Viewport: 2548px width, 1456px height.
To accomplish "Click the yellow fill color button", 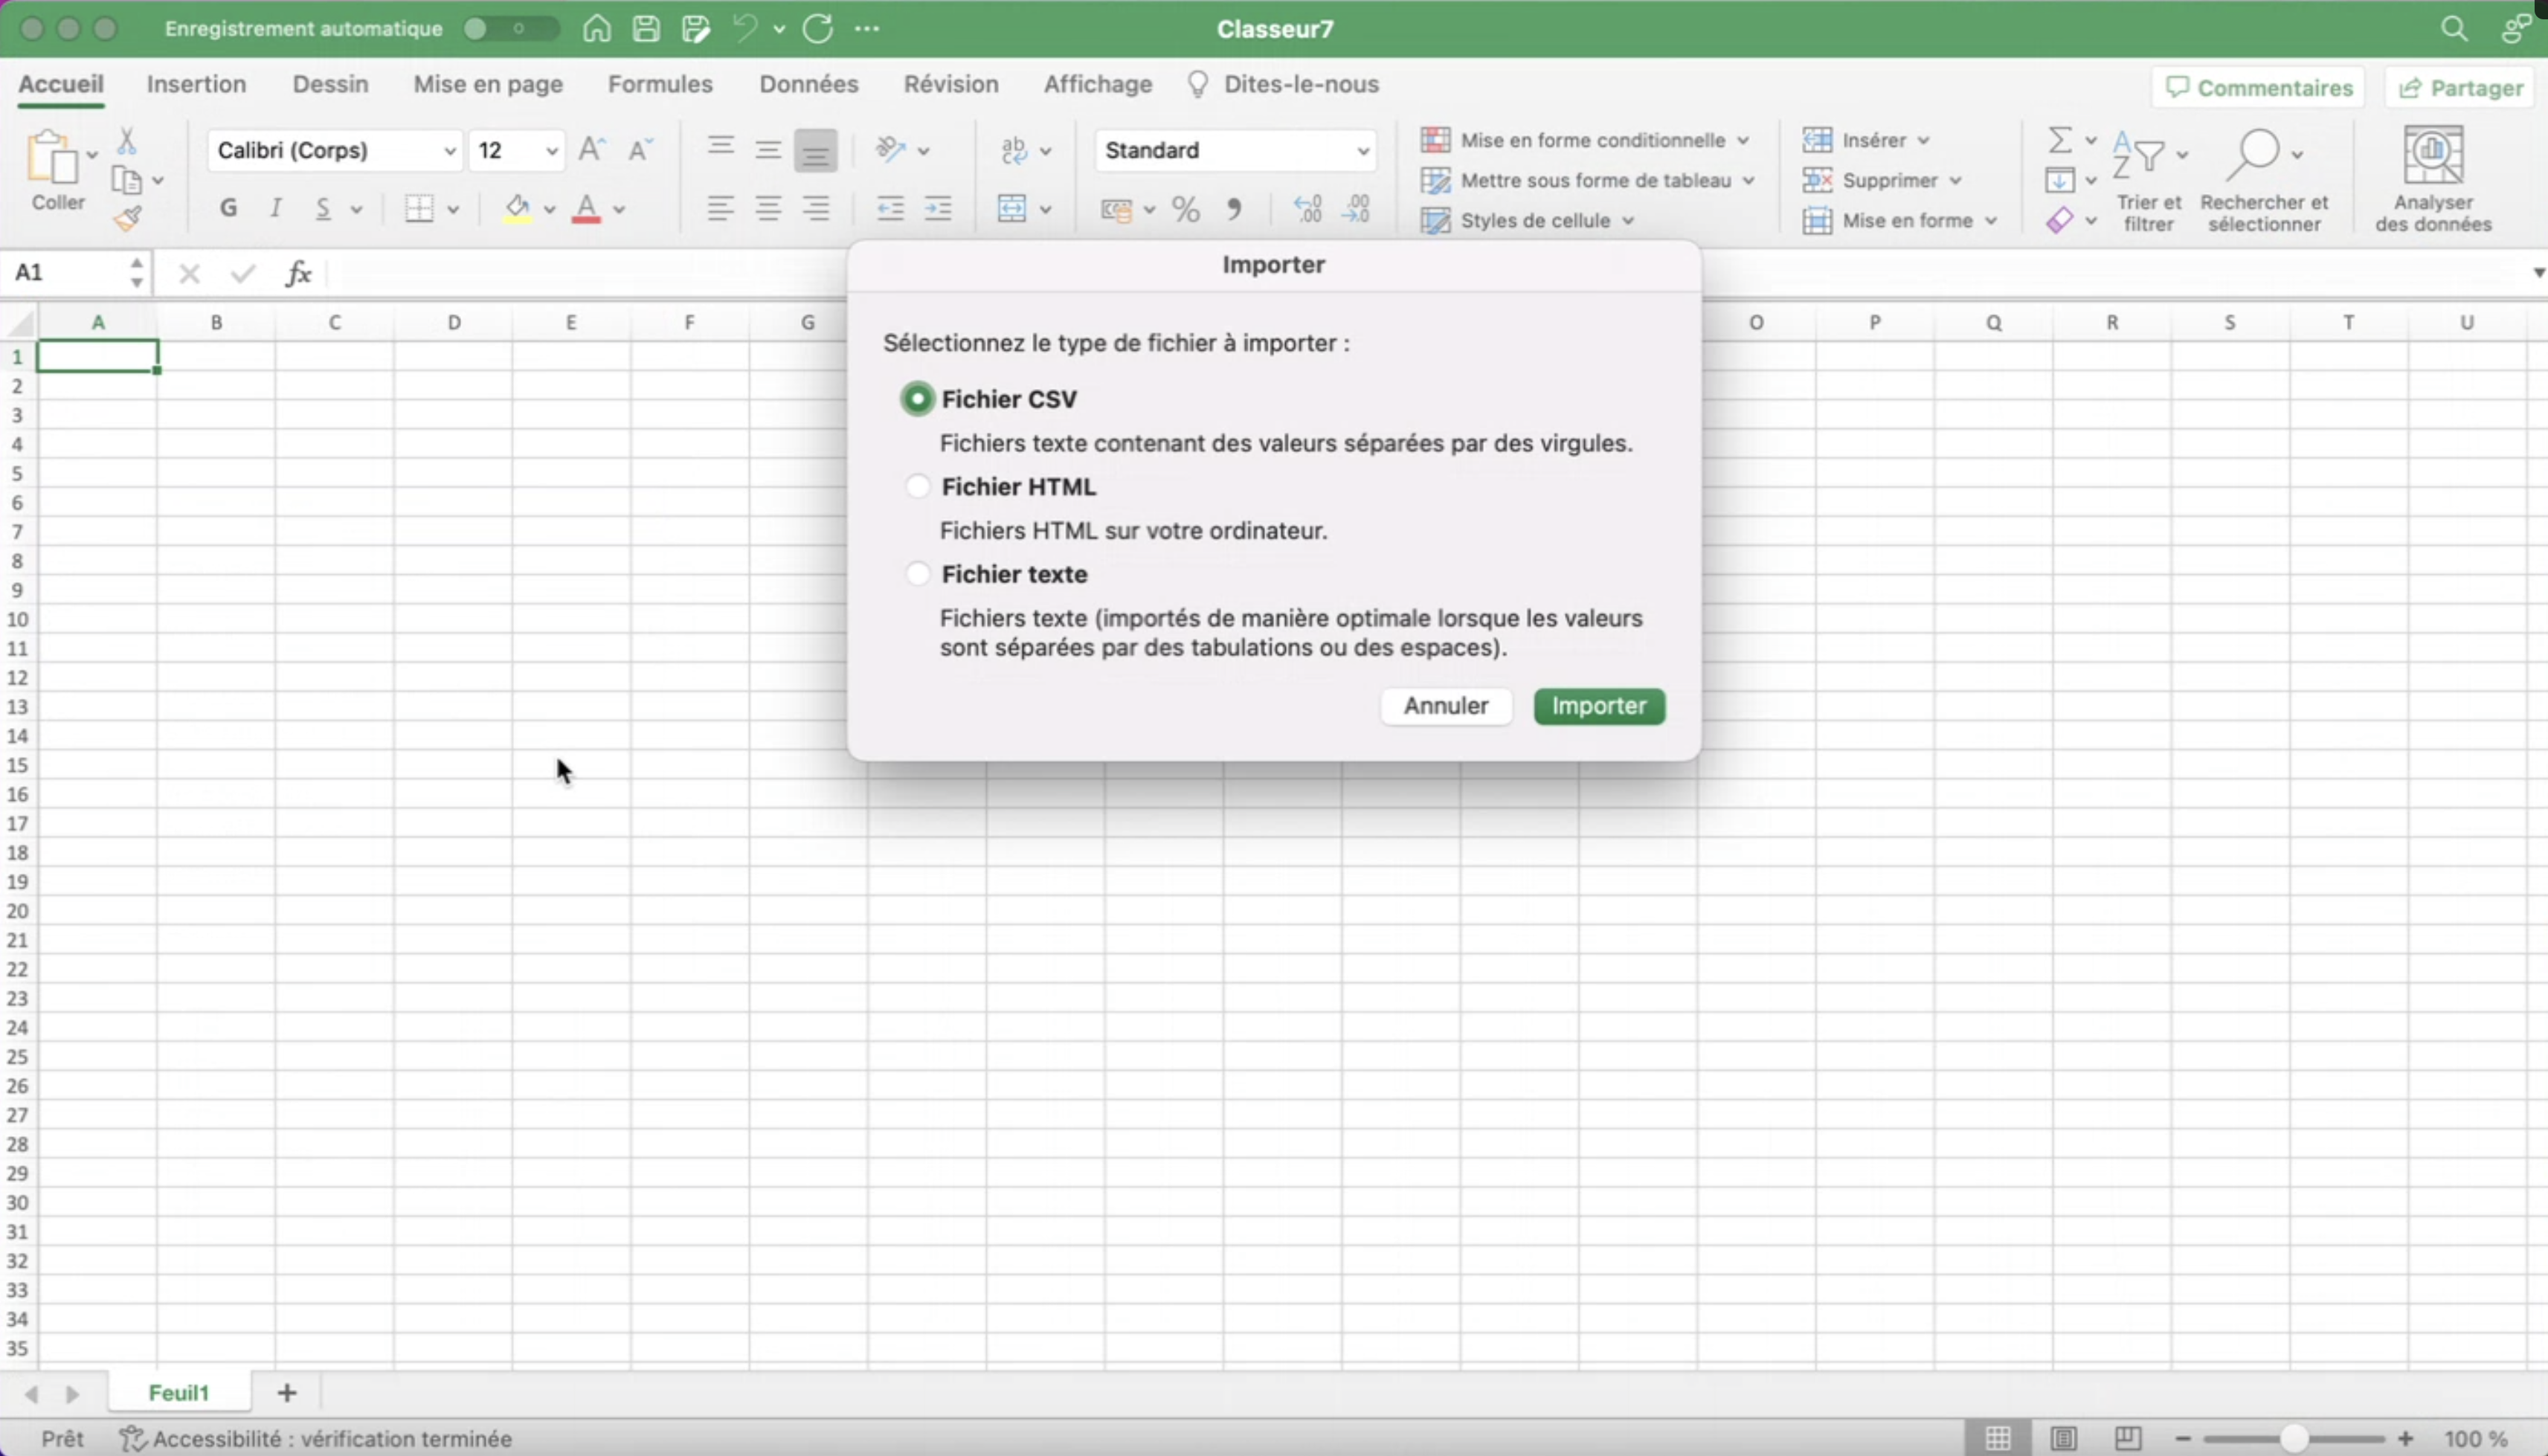I will click(517, 208).
